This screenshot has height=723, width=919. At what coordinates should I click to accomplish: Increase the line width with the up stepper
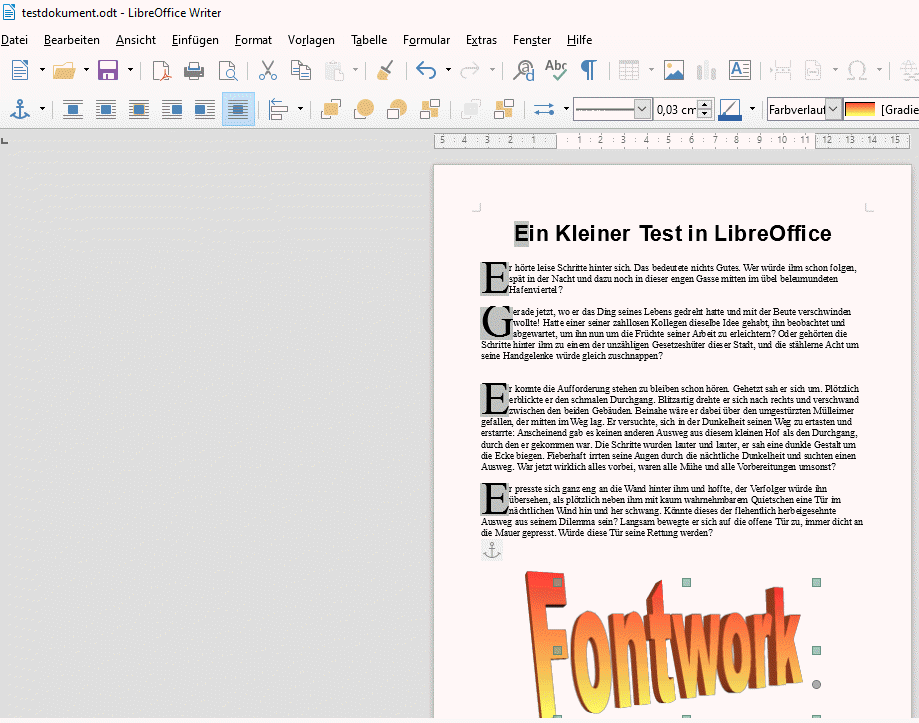tap(705, 105)
